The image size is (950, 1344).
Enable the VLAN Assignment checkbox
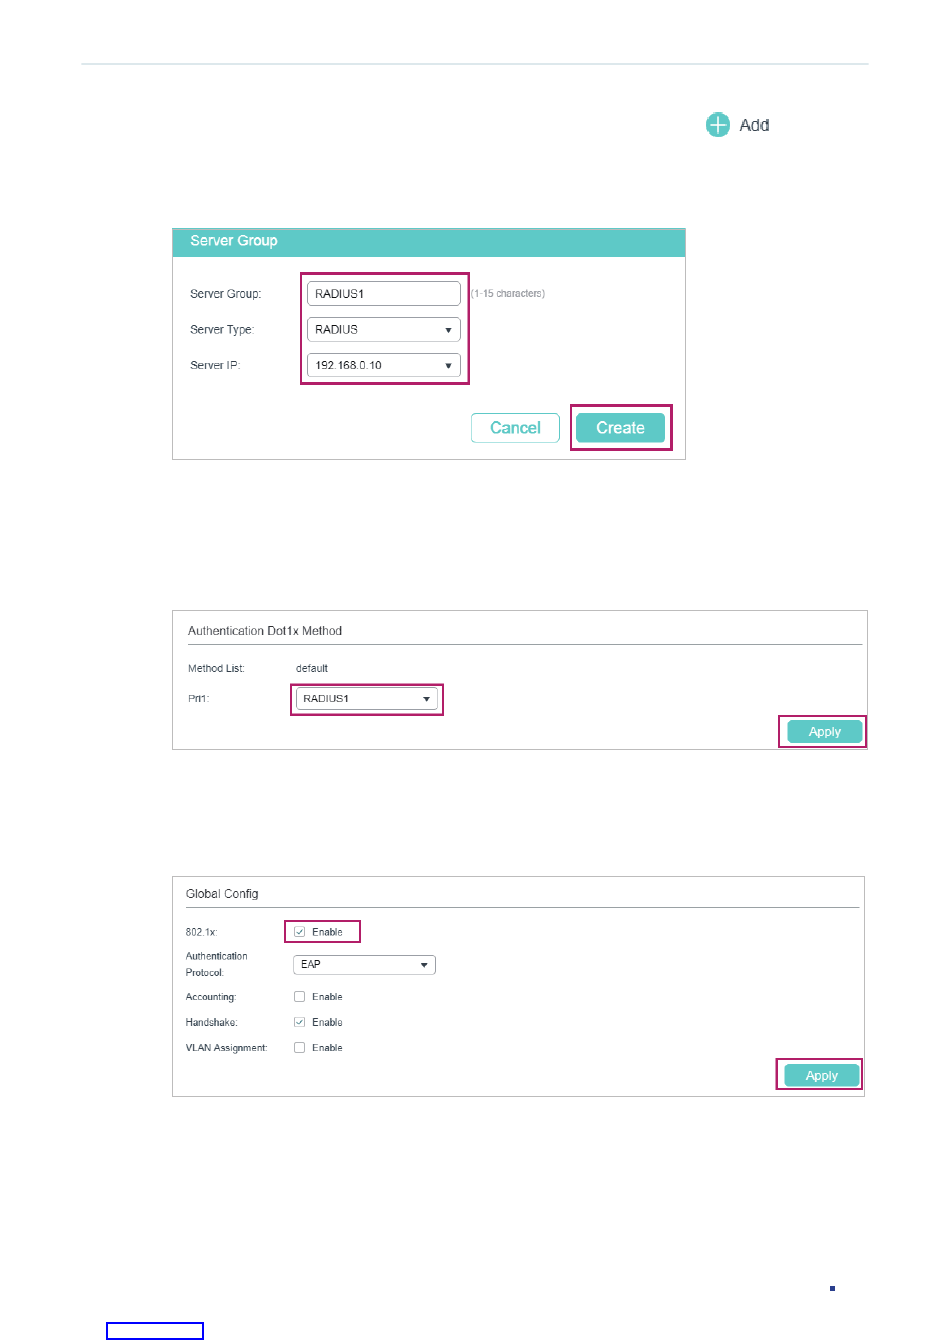pos(299,1048)
